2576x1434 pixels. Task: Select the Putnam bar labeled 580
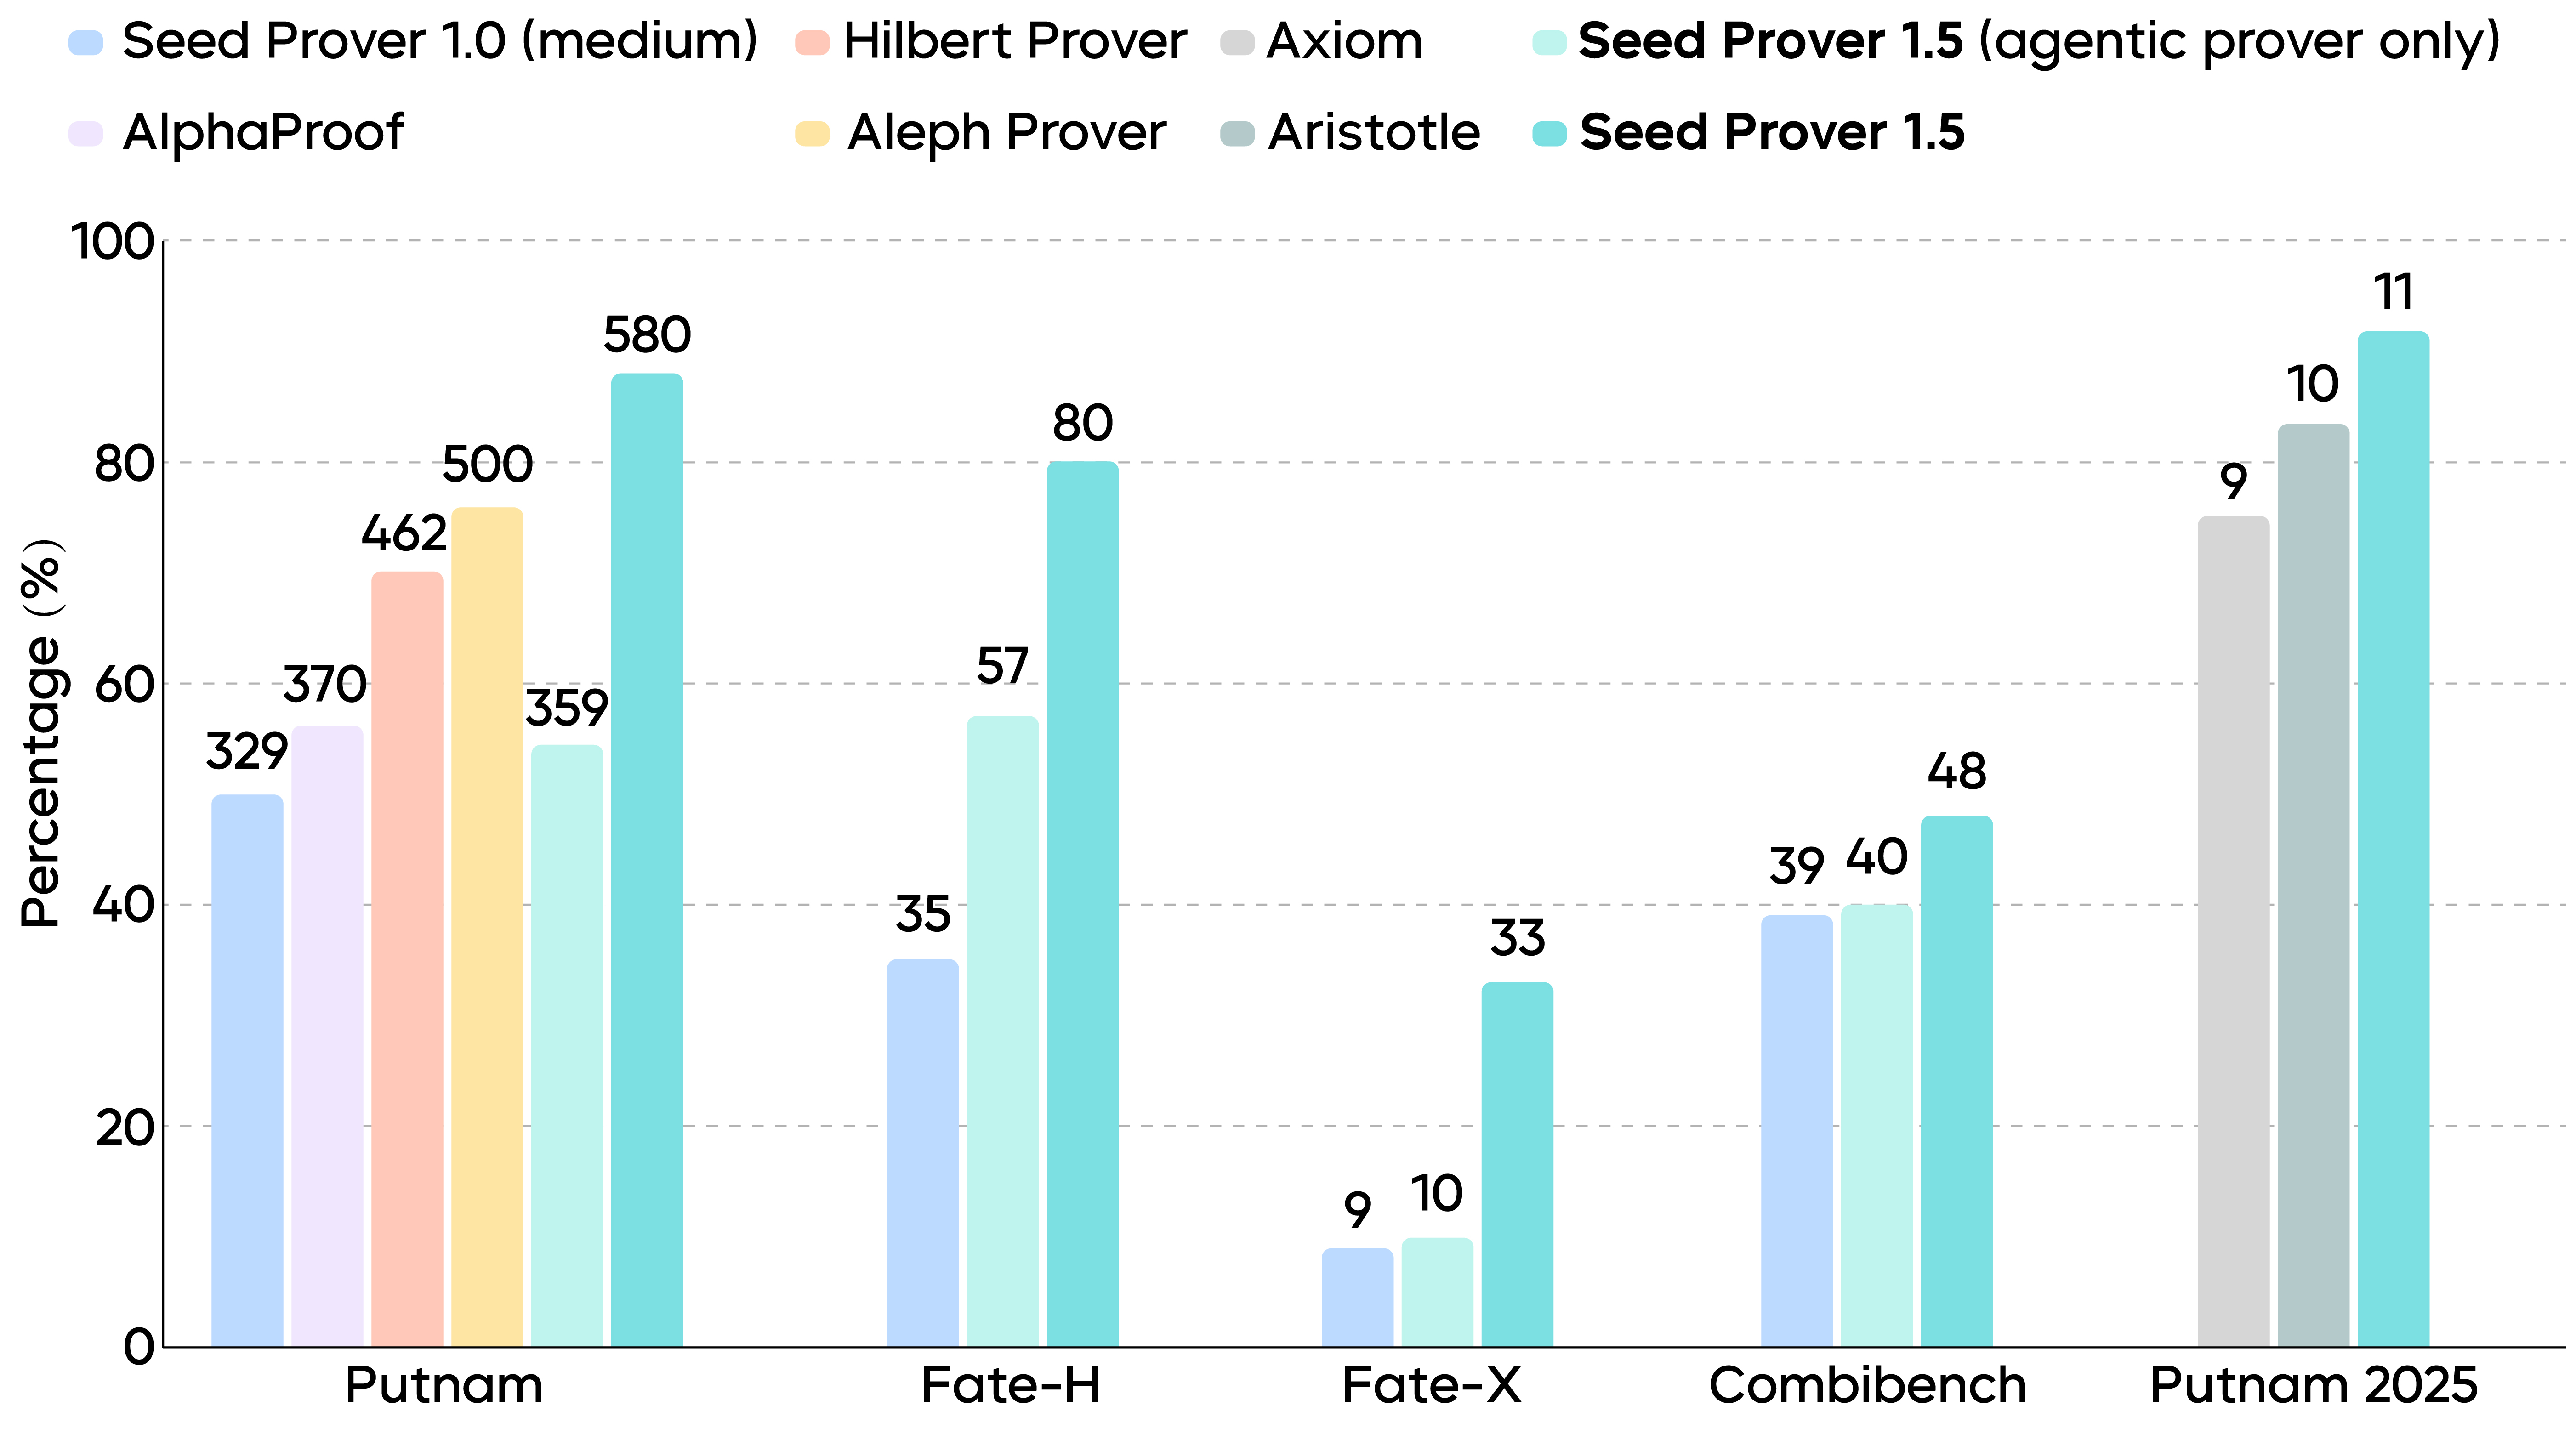click(647, 860)
